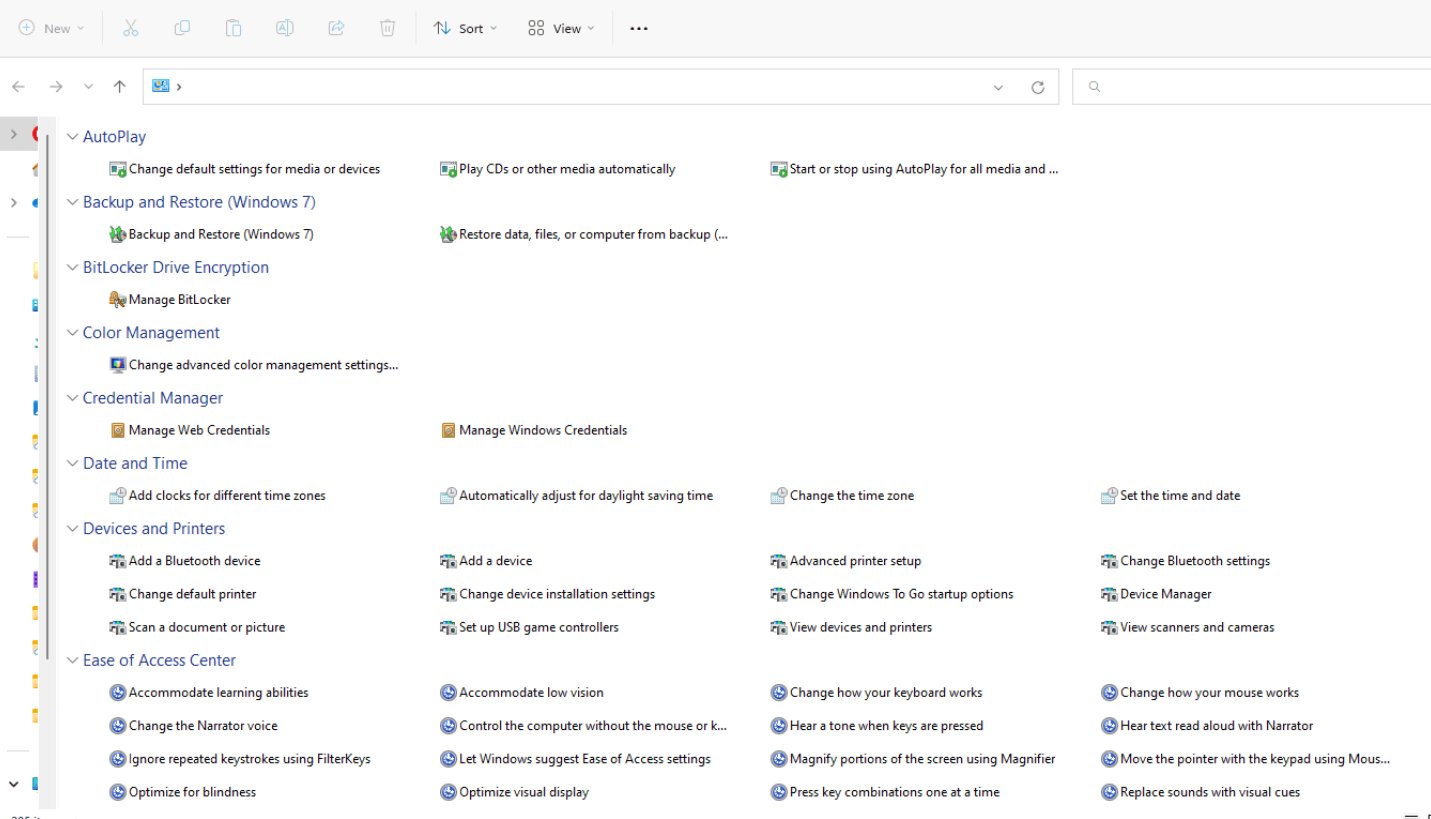Click the Paste icon in the toolbar
The height and width of the screenshot is (819, 1431).
233,27
